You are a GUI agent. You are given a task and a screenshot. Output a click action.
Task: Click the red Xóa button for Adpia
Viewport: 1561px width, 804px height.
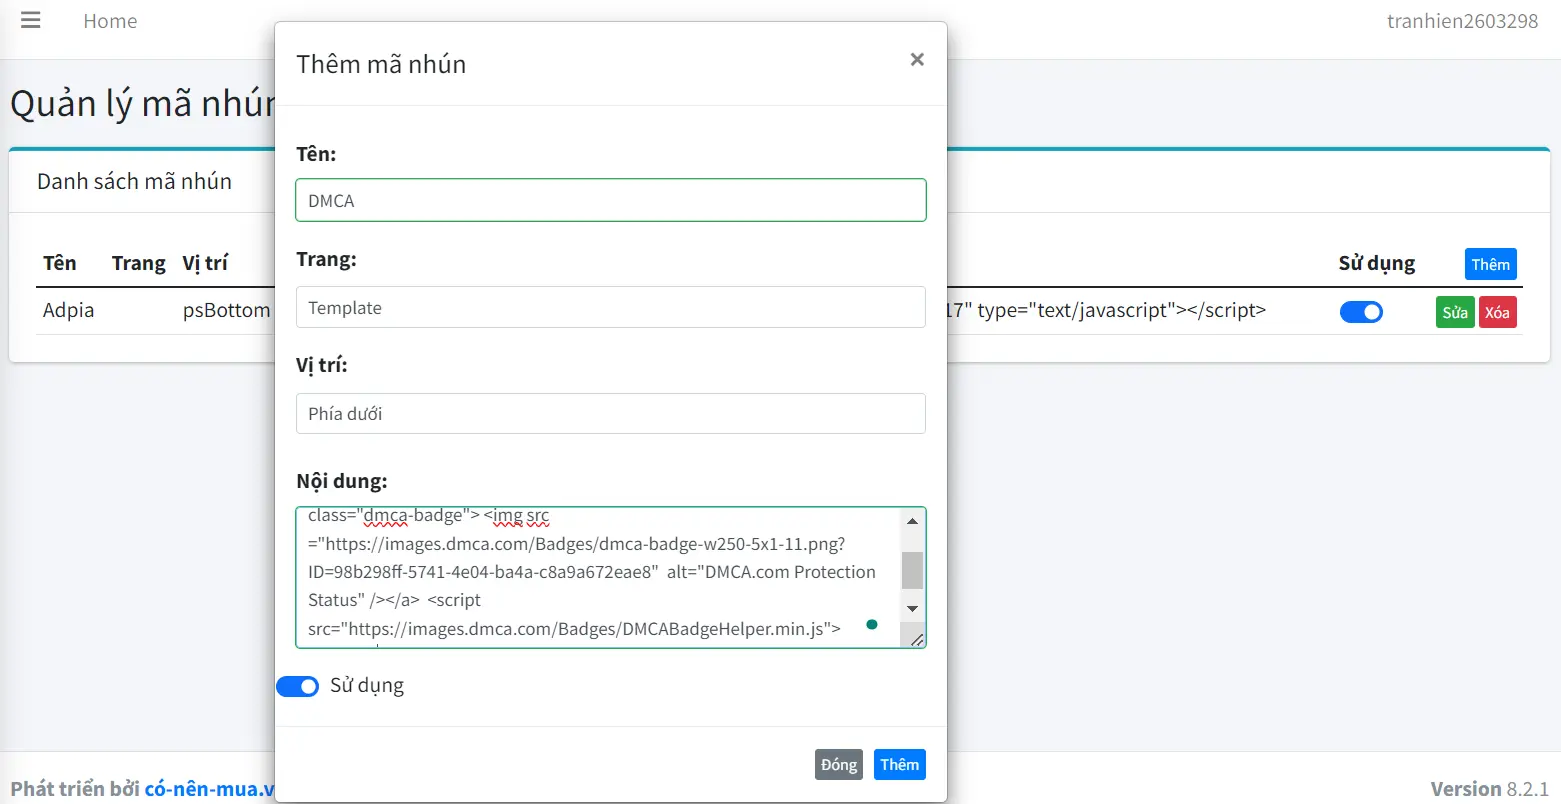[x=1497, y=312]
